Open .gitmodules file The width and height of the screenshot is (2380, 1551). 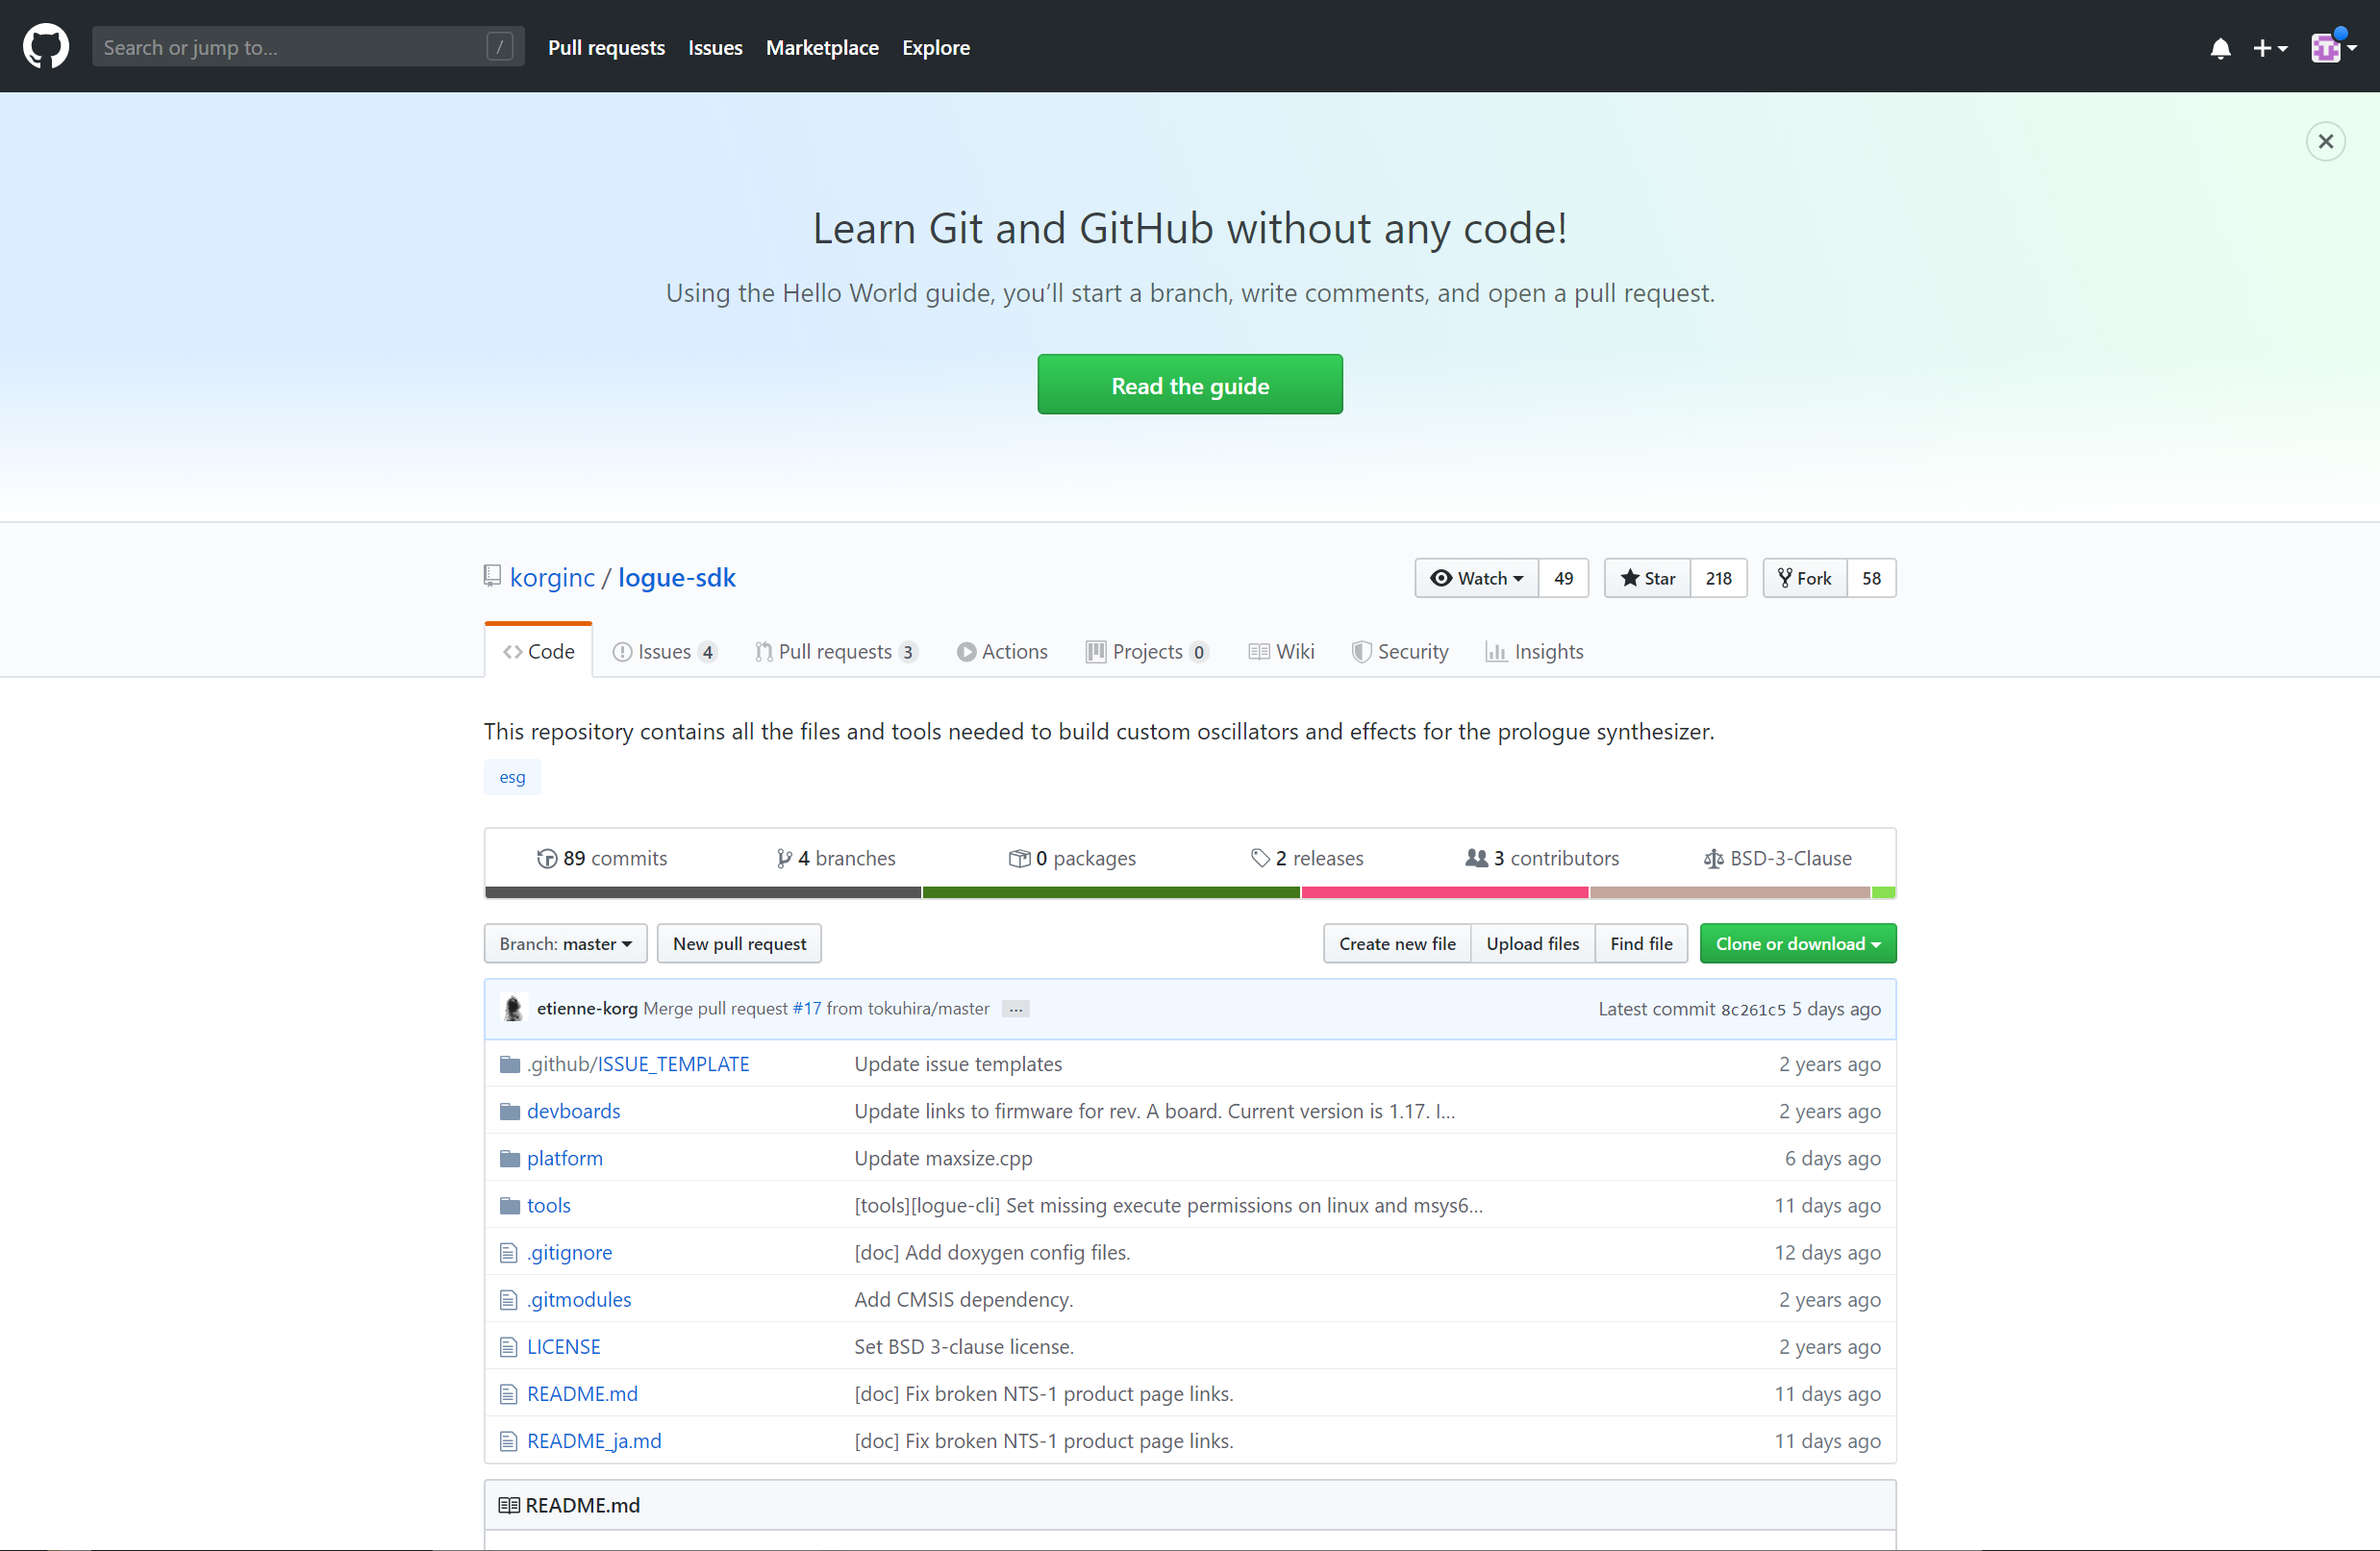(x=579, y=1299)
